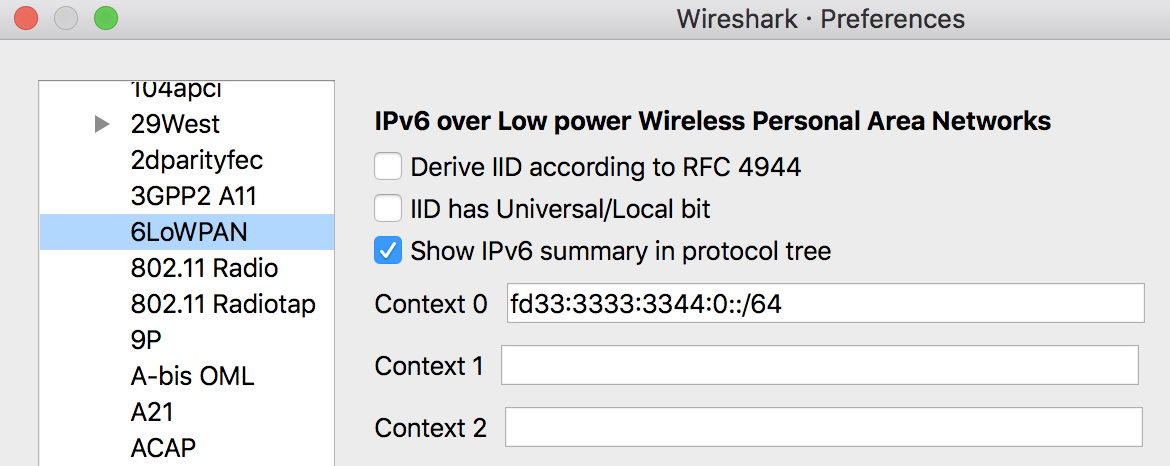
Task: Select 3GPP2 A11 protocol
Action: 194,196
